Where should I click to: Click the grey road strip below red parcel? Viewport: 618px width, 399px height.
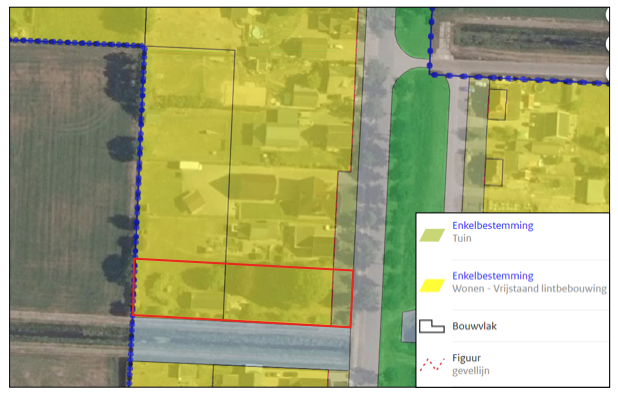(241, 343)
